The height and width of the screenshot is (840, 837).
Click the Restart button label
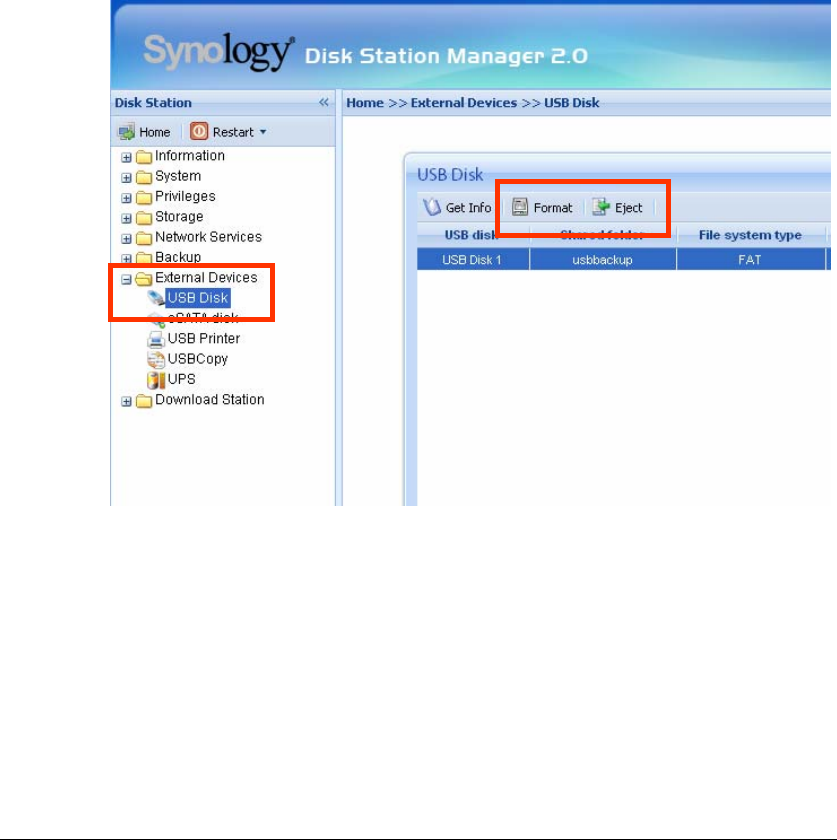[233, 132]
